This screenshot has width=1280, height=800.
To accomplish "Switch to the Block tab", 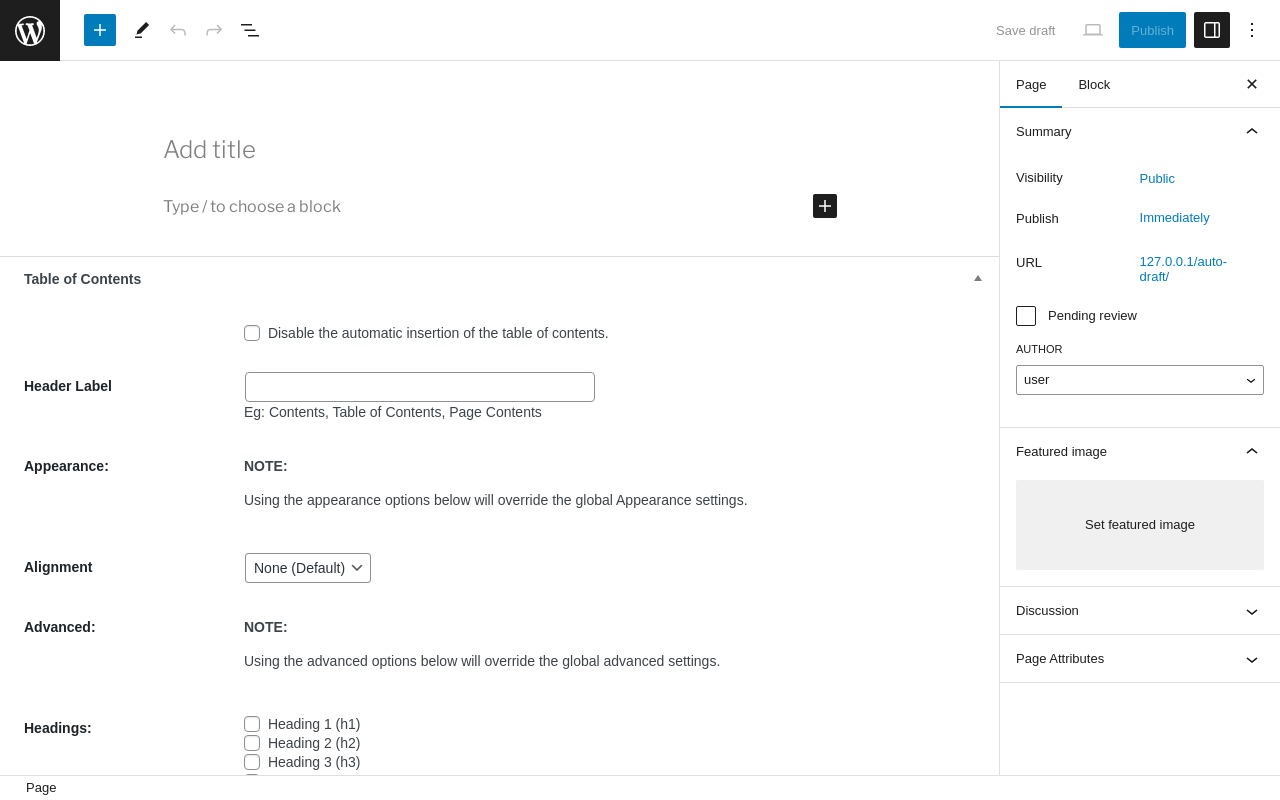I will 1094,85.
